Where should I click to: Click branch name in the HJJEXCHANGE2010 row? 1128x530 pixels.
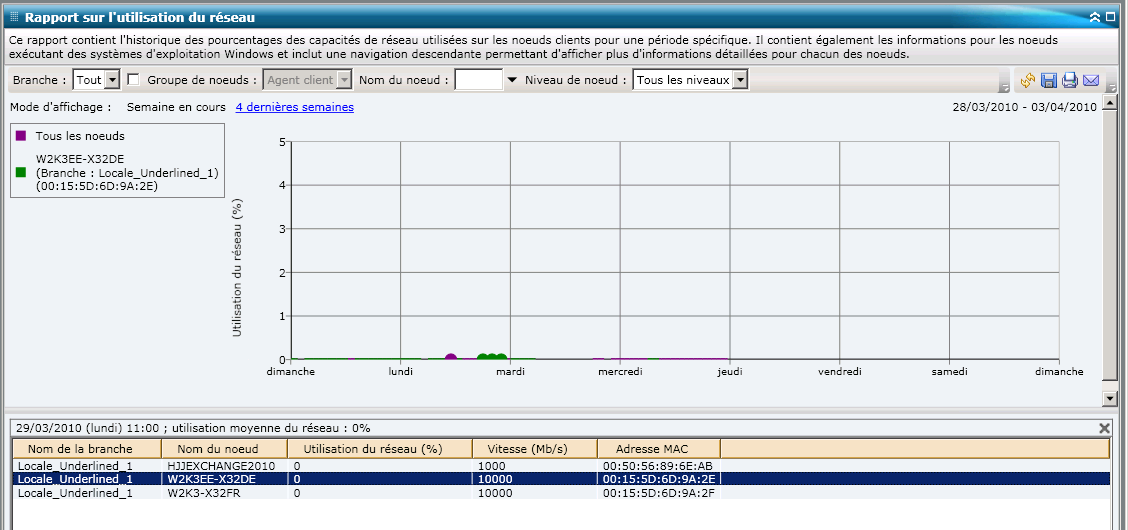pyautogui.click(x=75, y=465)
